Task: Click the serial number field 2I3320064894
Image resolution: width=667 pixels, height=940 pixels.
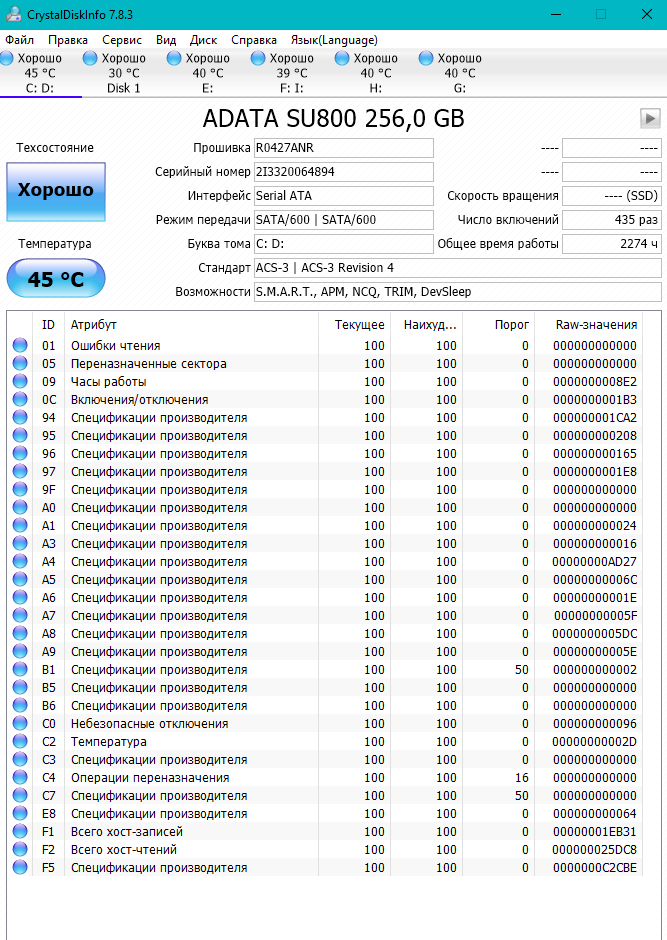Action: (343, 172)
